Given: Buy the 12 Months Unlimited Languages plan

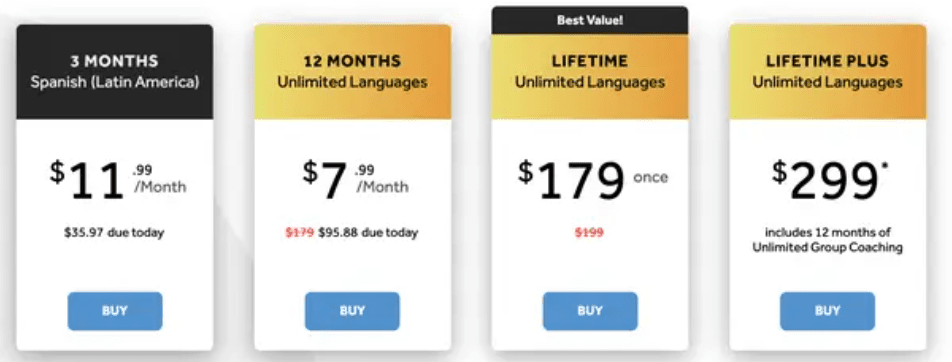Looking at the screenshot, I should pyautogui.click(x=352, y=311).
